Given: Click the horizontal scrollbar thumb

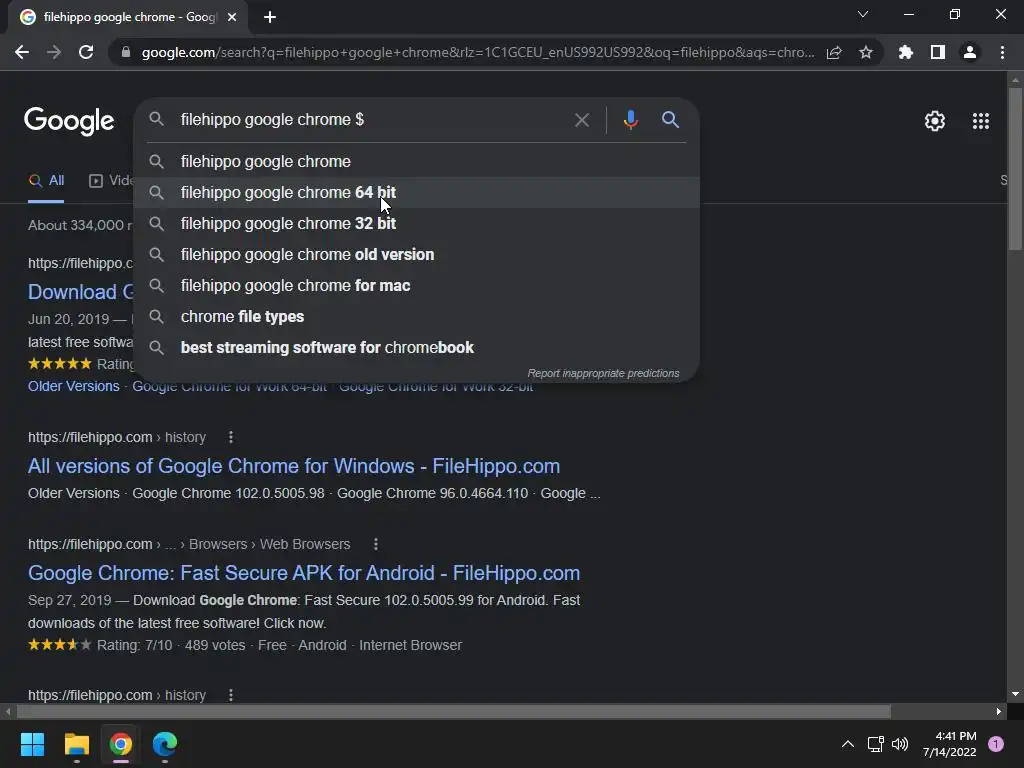Looking at the screenshot, I should (454, 711).
